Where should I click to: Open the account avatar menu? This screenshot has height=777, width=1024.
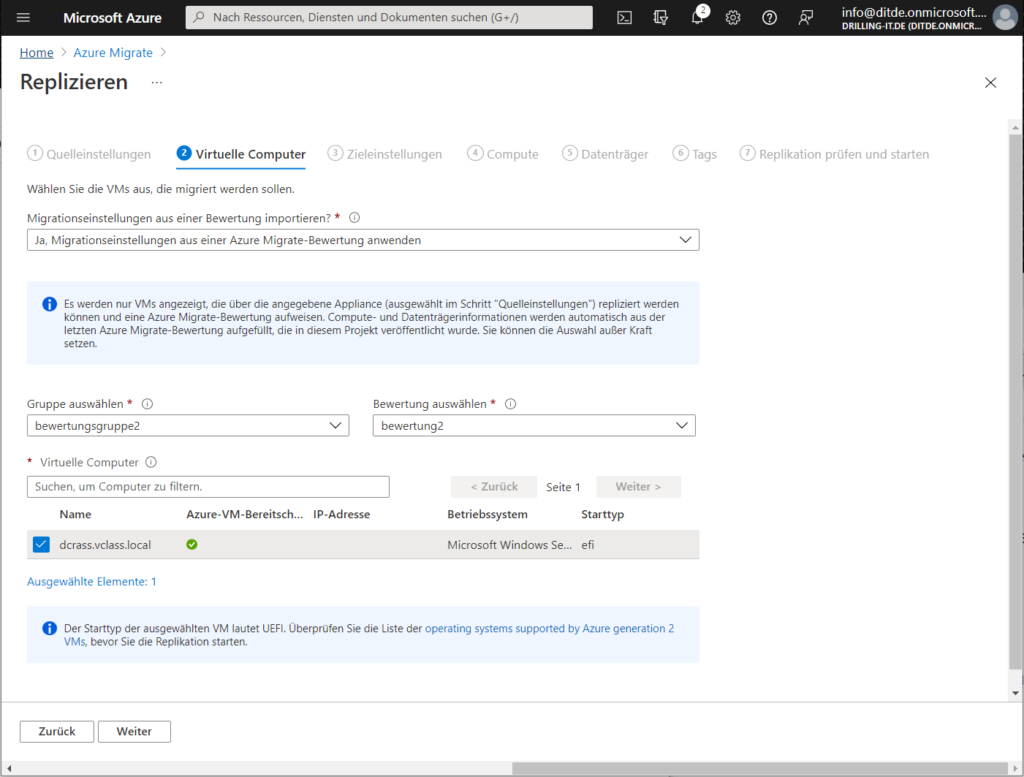(1004, 18)
